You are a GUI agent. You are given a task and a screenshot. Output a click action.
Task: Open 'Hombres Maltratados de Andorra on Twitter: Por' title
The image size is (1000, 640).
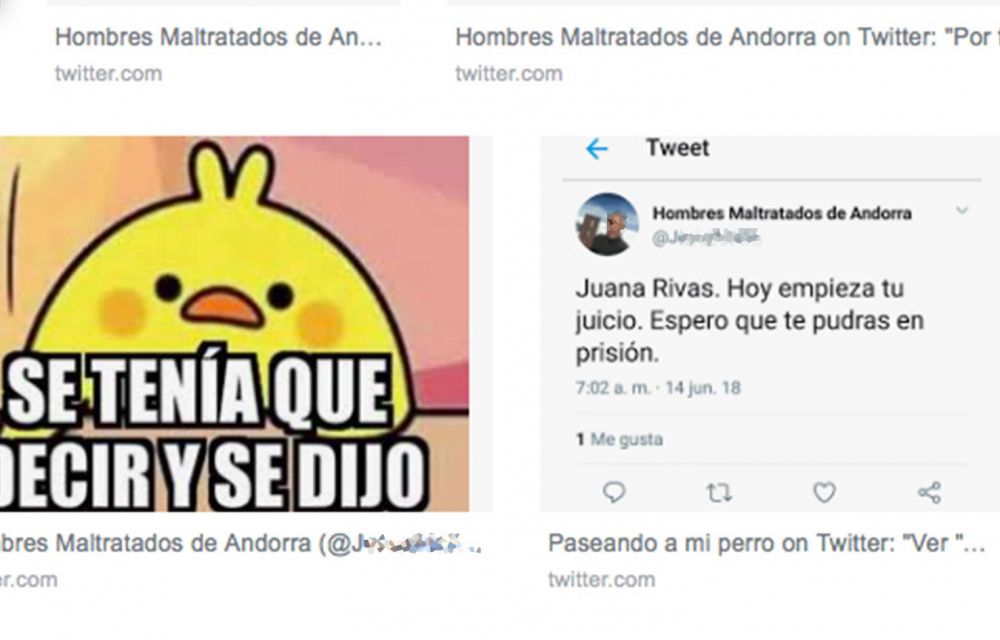(x=727, y=37)
